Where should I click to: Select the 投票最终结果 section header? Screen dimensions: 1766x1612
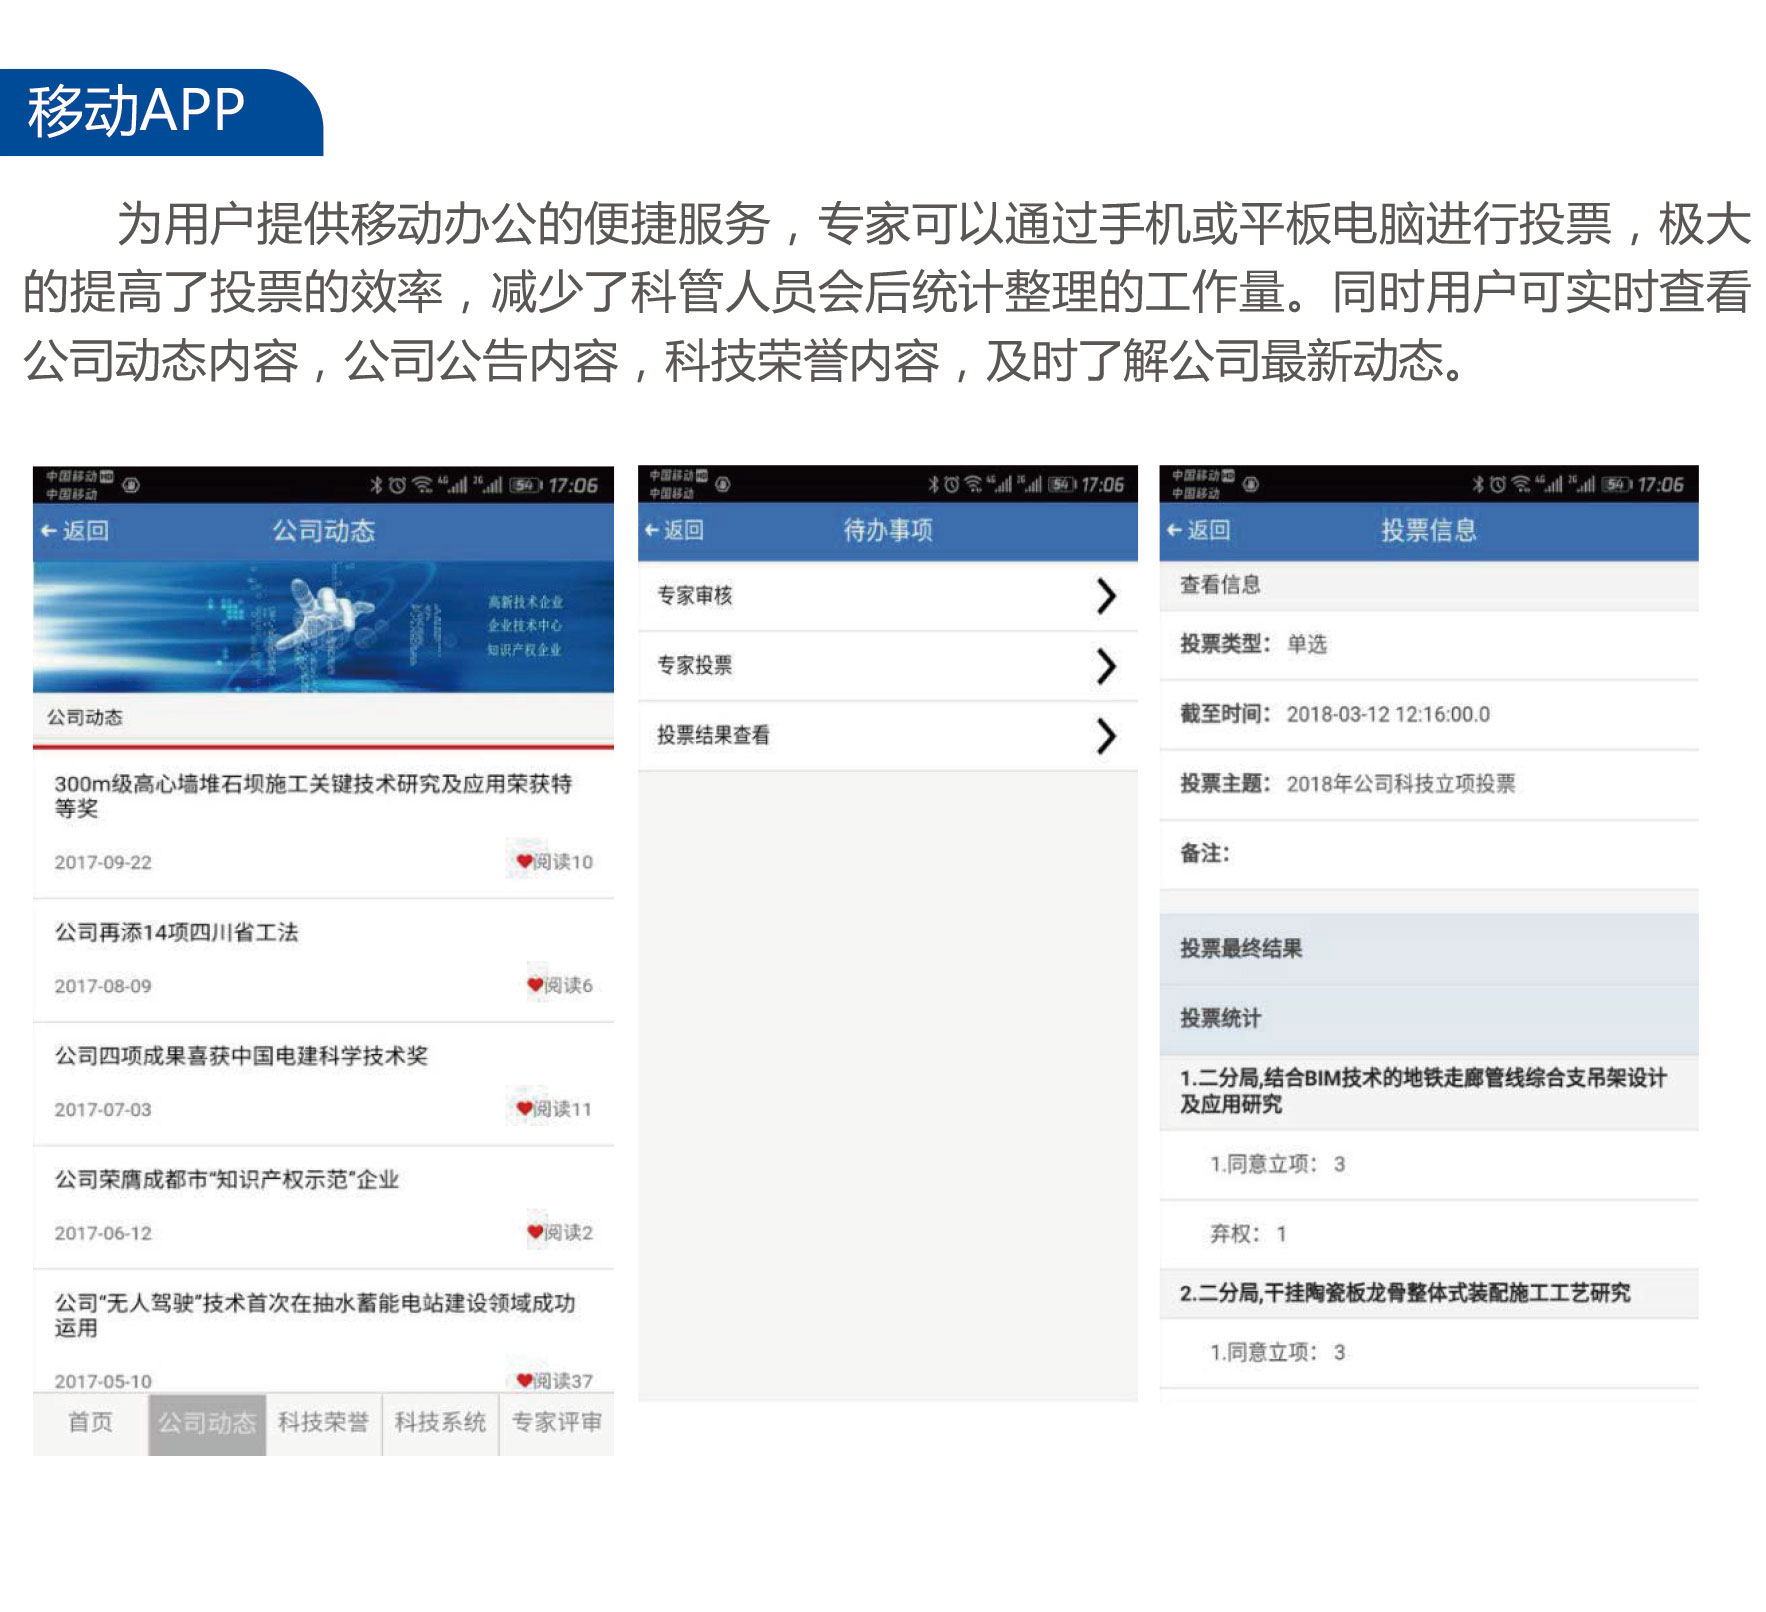(x=1241, y=948)
